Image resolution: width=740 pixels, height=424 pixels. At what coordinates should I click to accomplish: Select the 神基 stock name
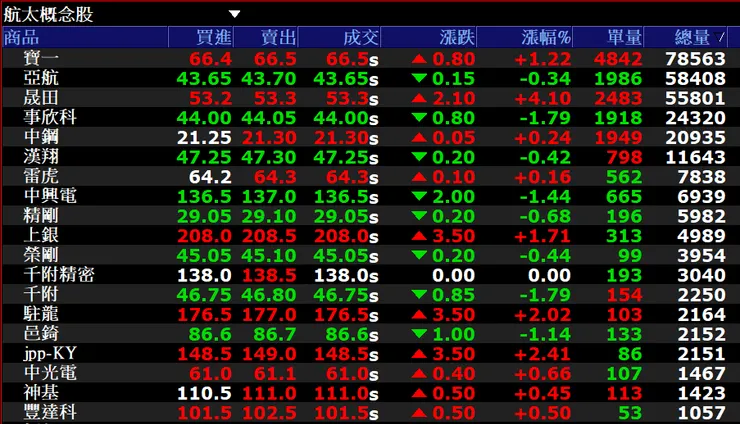tap(42, 393)
